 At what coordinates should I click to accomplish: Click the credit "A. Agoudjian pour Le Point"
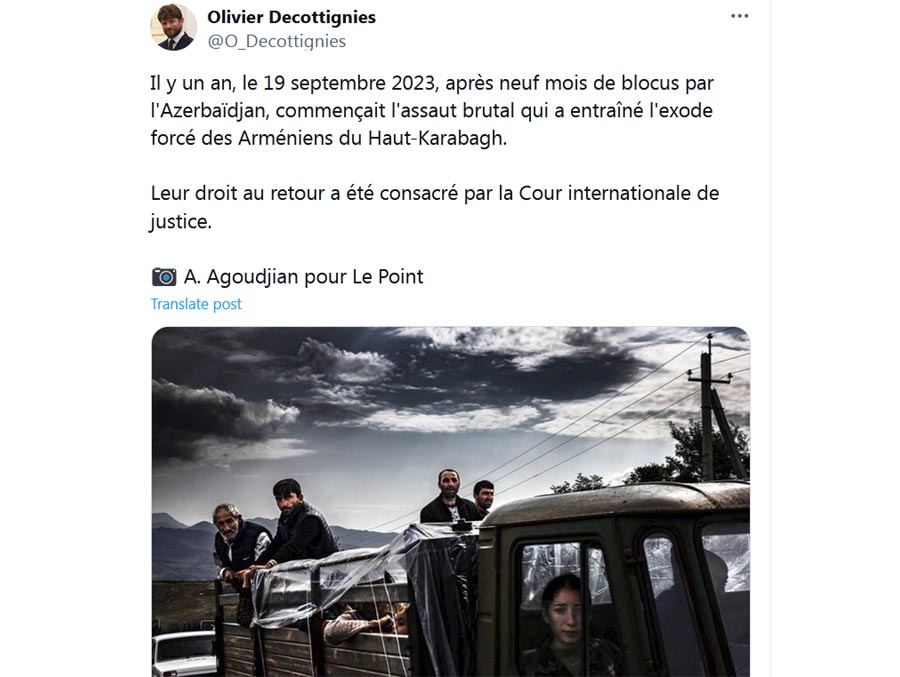click(x=303, y=277)
